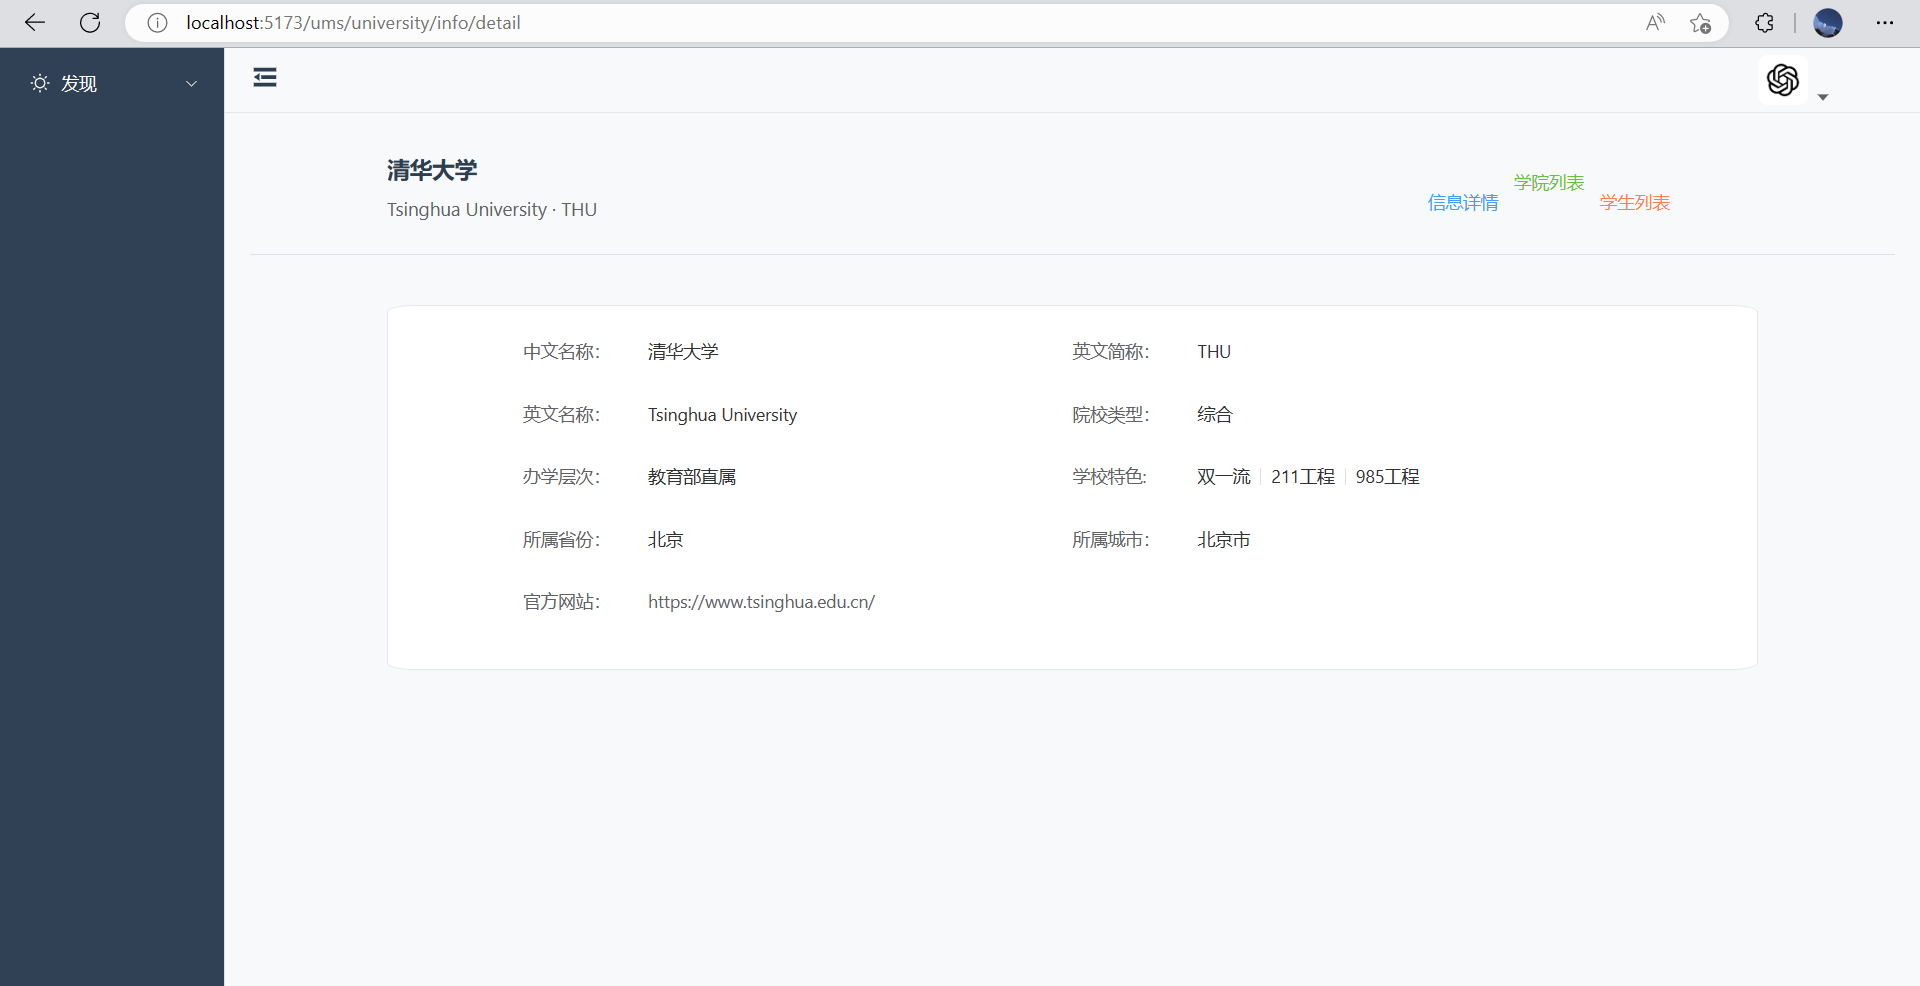
Task: Switch to 信息详情 tab link
Action: pyautogui.click(x=1463, y=203)
